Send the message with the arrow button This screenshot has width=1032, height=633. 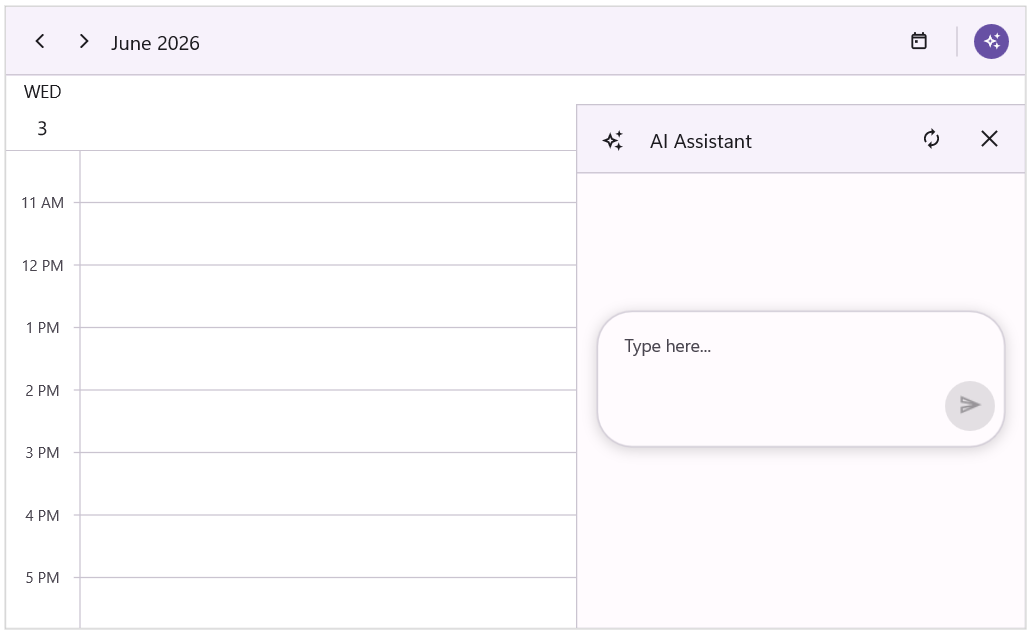[x=969, y=405]
